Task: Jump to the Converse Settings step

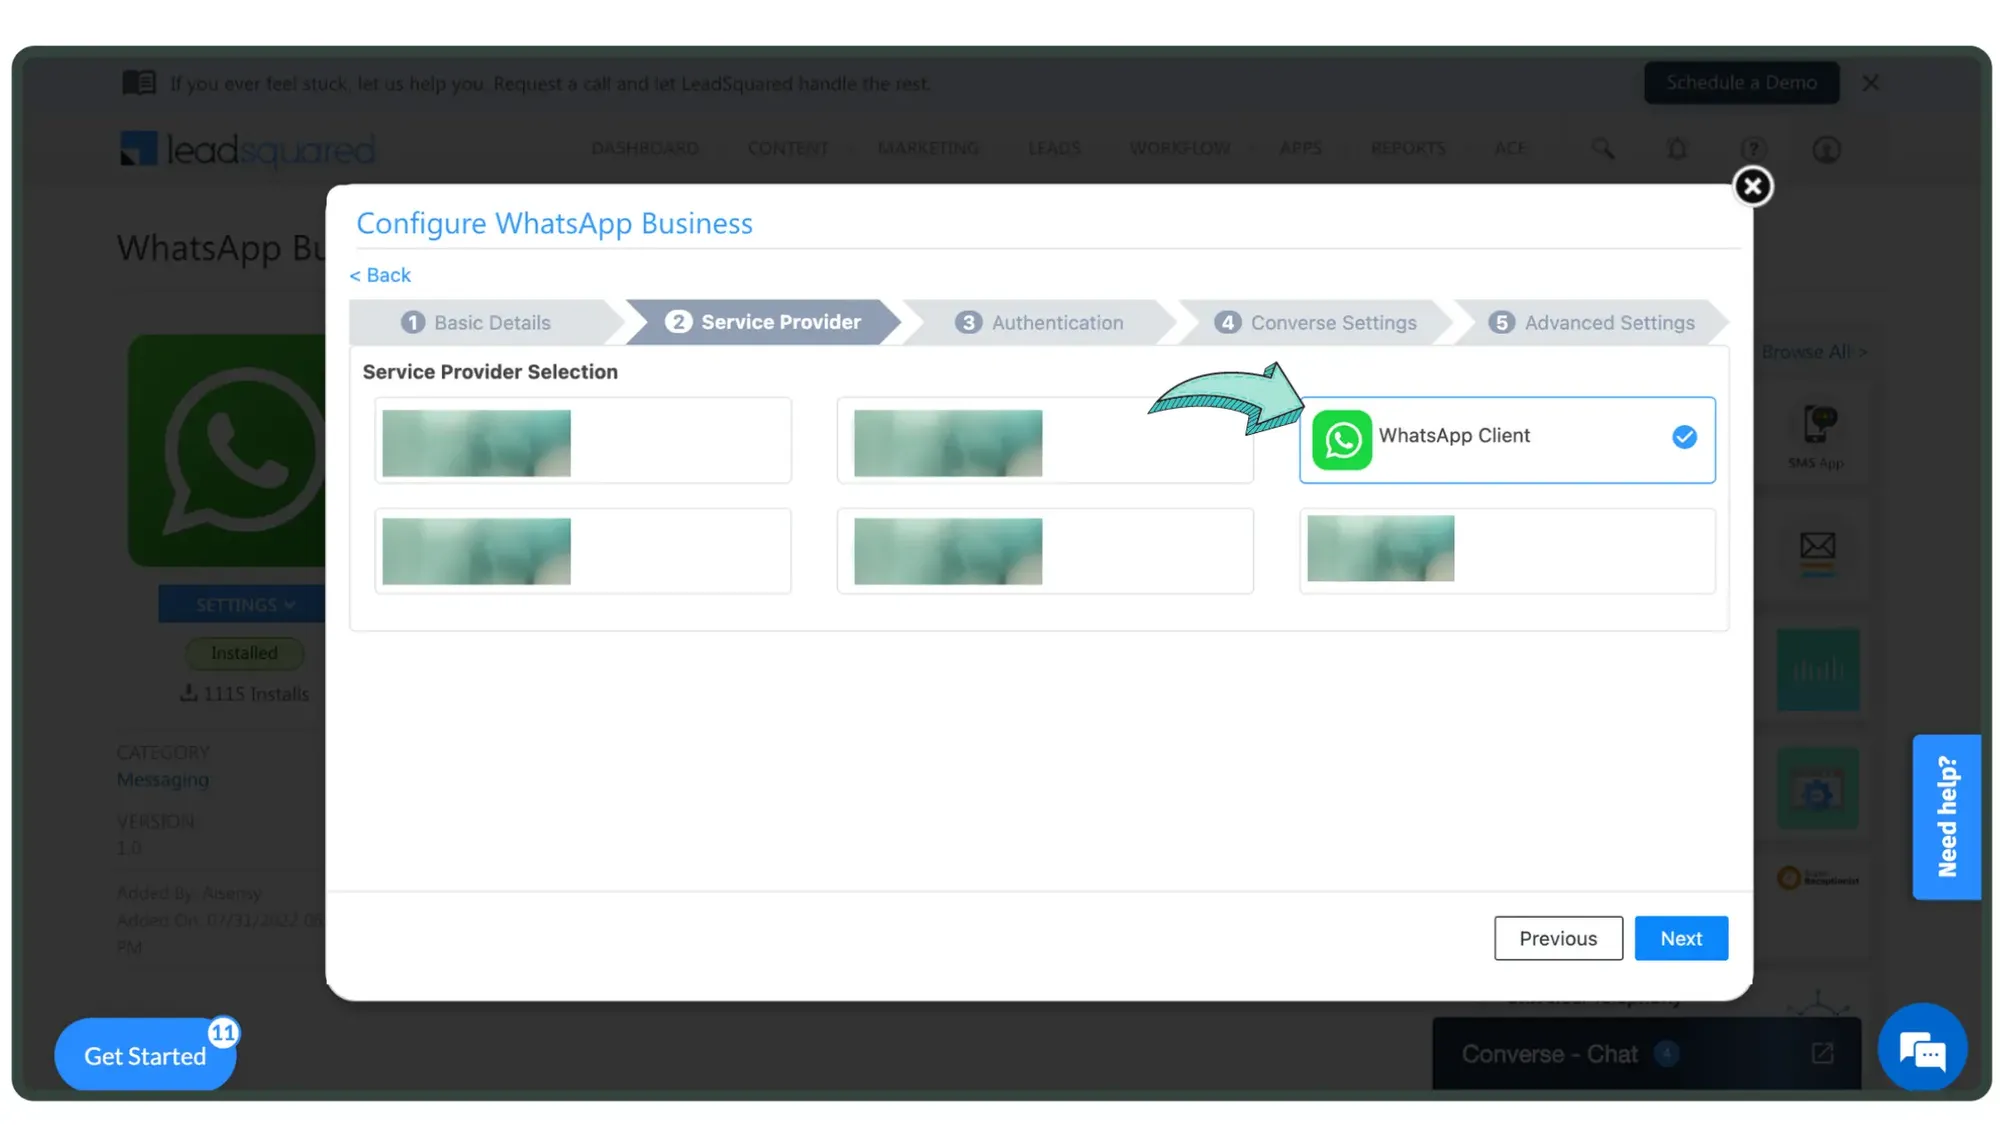Action: 1316,322
